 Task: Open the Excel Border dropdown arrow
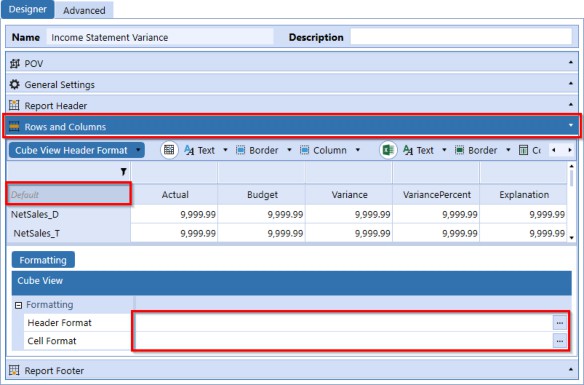pyautogui.click(x=508, y=150)
